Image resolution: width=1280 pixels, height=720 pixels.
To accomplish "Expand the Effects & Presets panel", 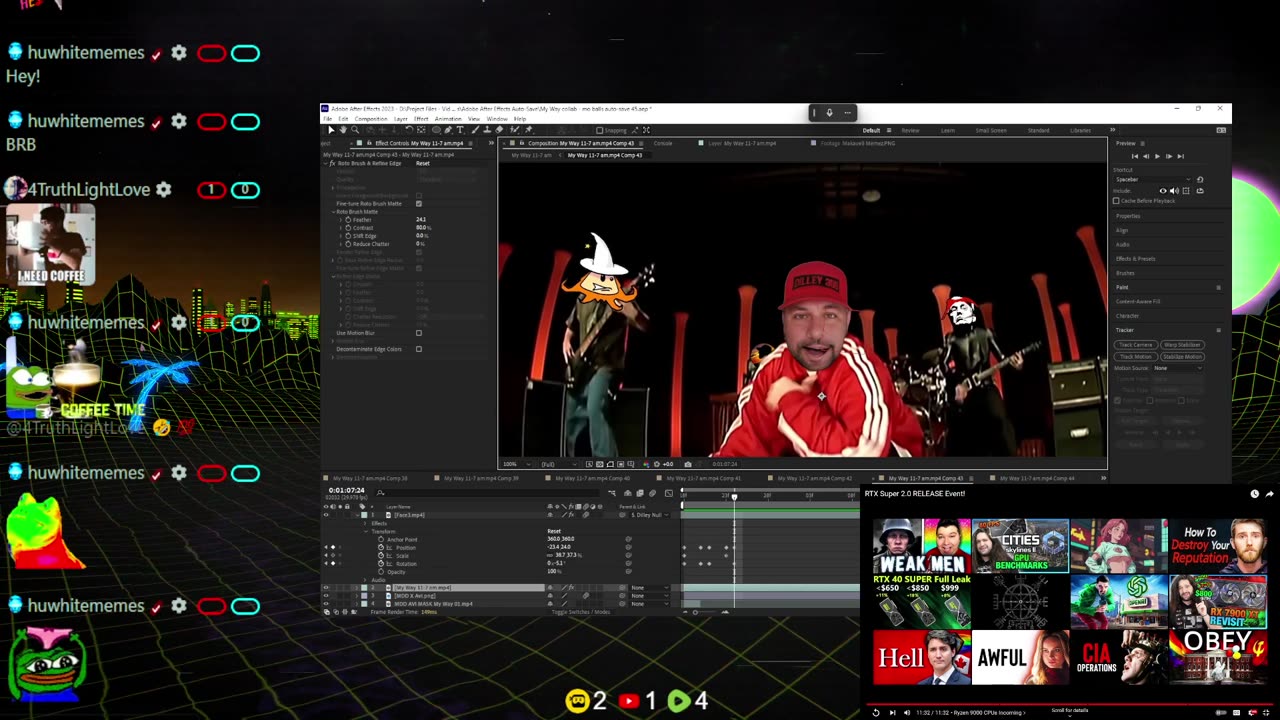I will coord(1137,259).
